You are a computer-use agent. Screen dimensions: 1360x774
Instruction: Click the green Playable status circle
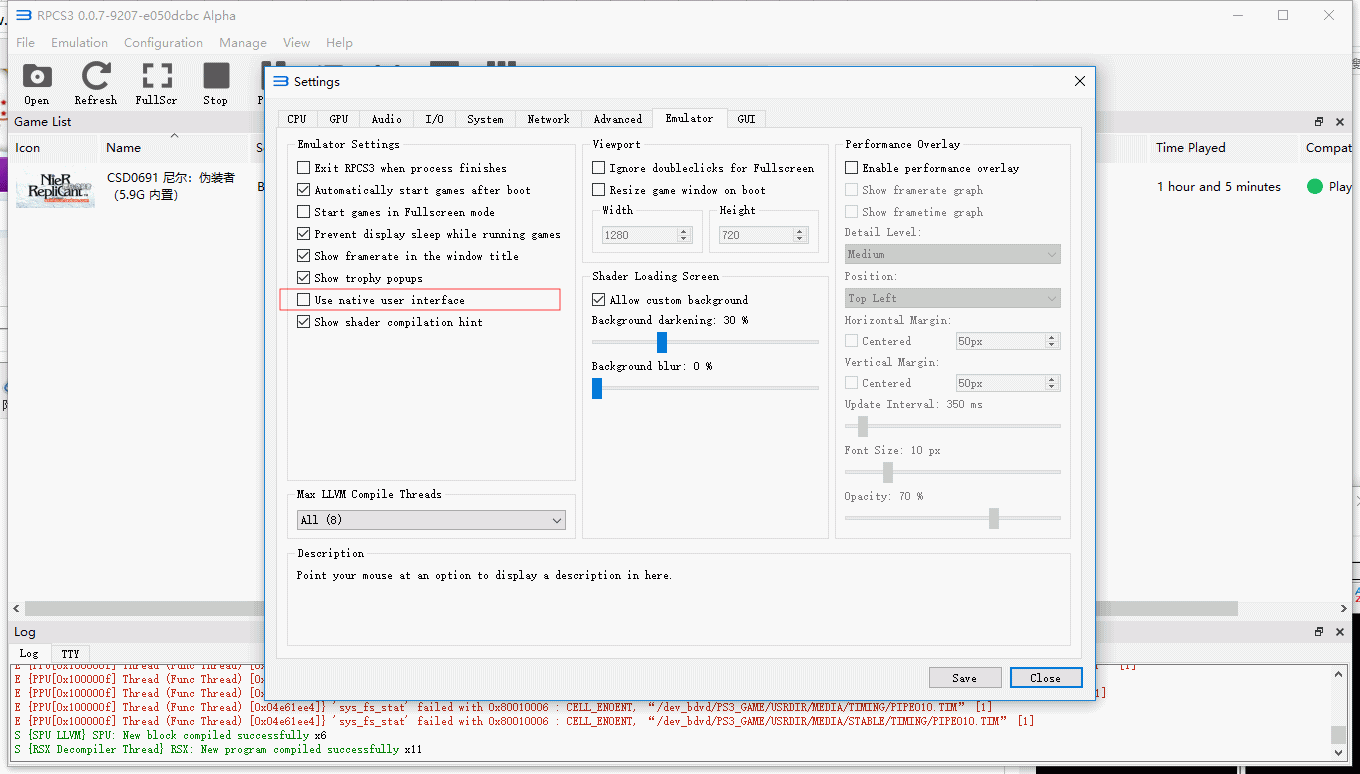click(1315, 186)
